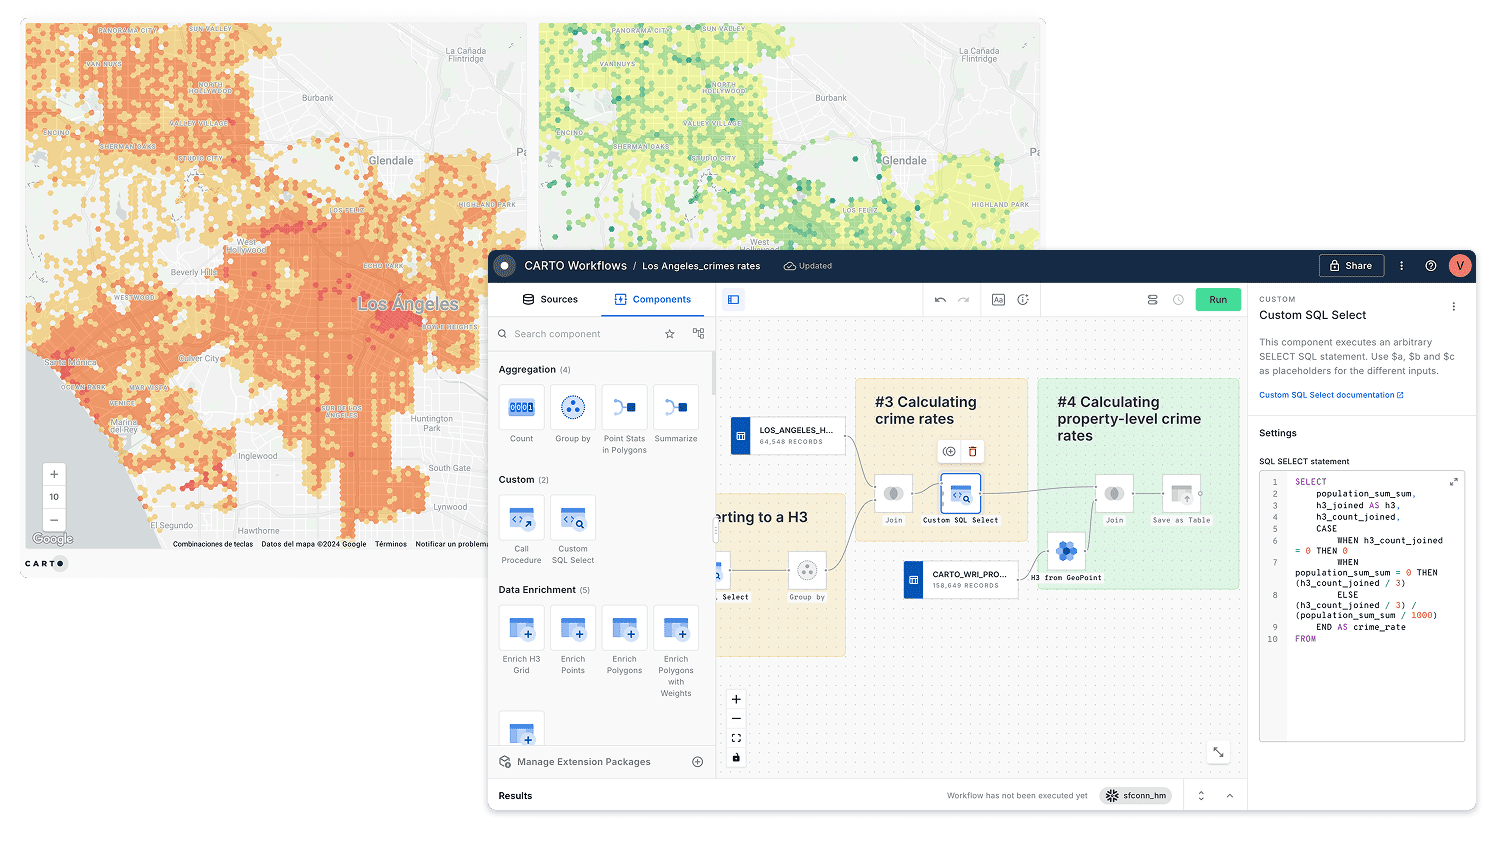Open the Custom SQL Select options menu
1512x842 pixels.
tap(1453, 307)
